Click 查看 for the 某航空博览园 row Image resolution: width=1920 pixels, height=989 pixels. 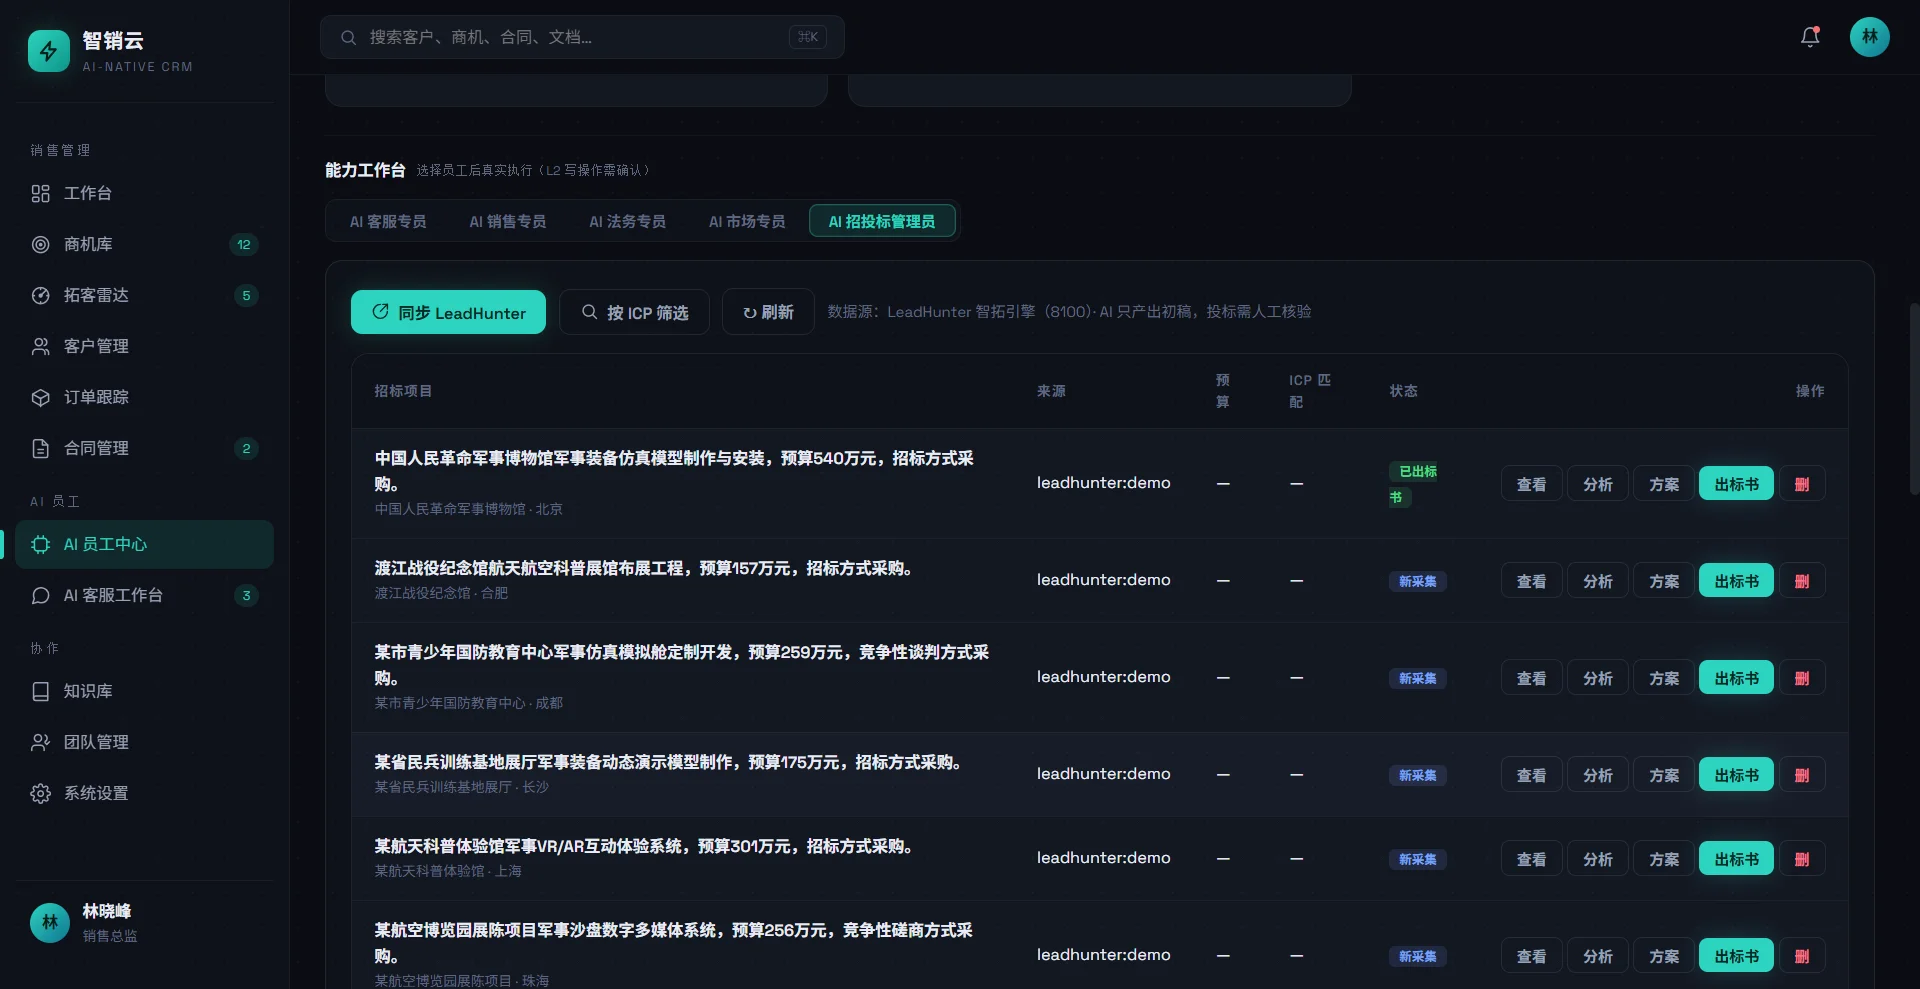click(x=1531, y=956)
